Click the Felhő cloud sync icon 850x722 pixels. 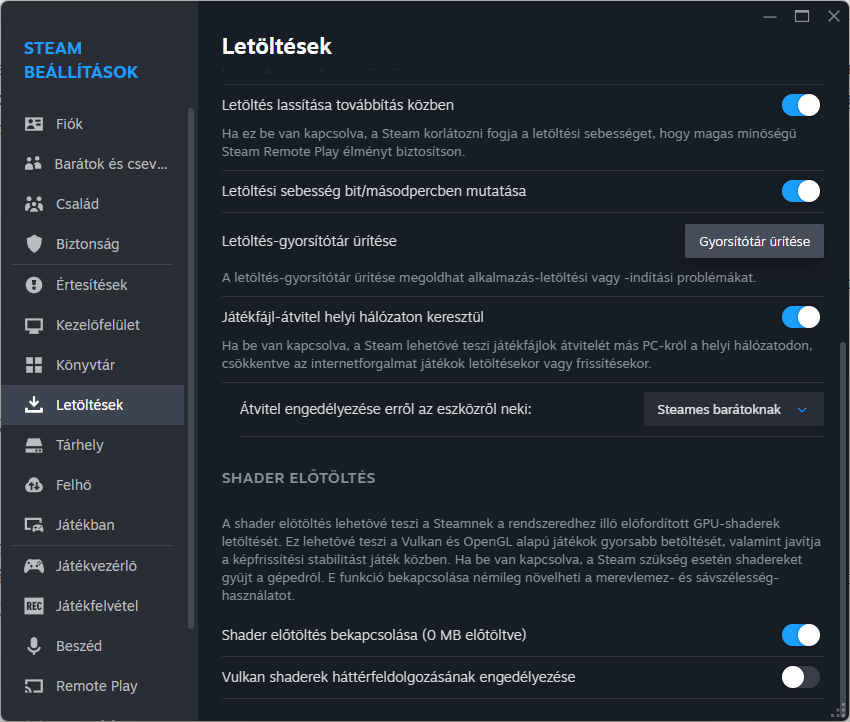pyautogui.click(x=34, y=485)
